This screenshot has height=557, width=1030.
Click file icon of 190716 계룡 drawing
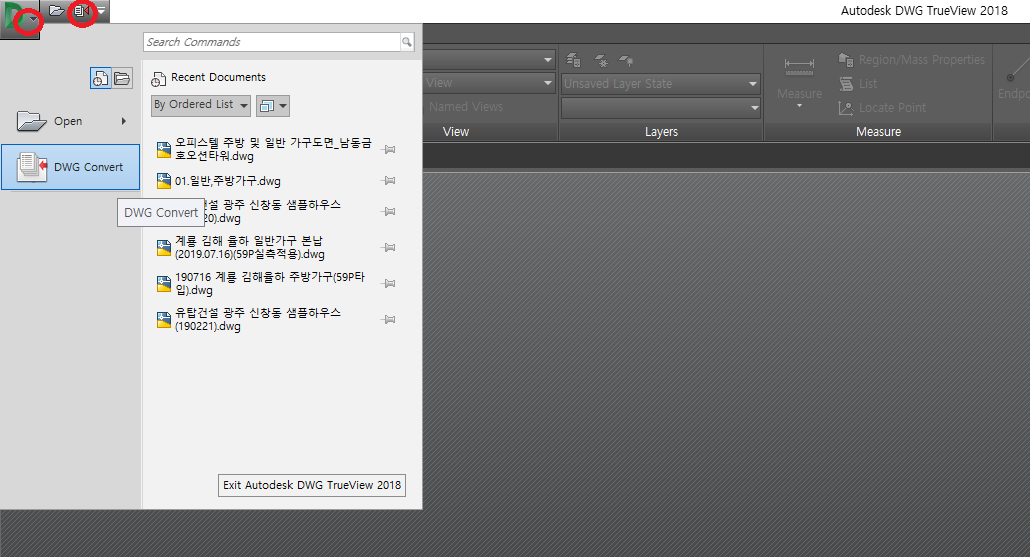click(x=164, y=284)
